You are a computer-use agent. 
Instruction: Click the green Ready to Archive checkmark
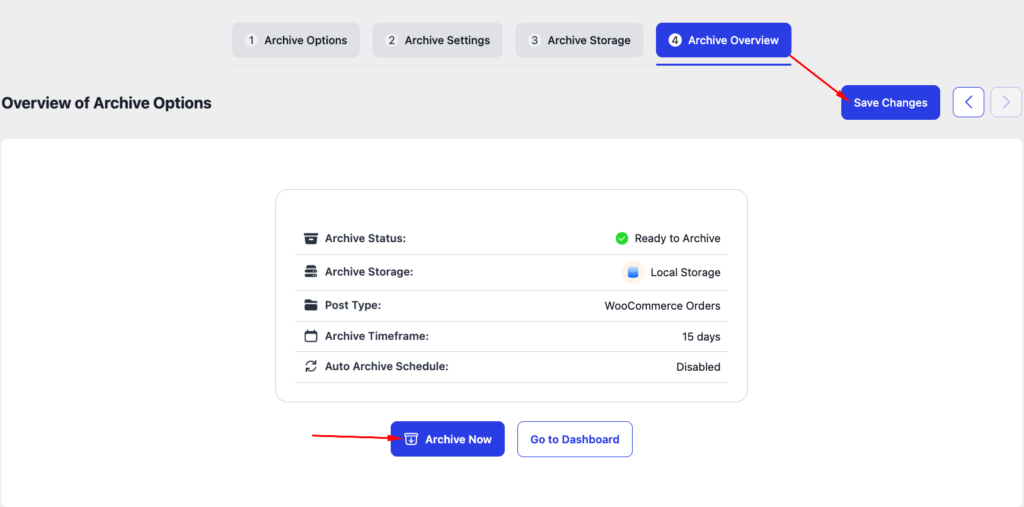(622, 238)
